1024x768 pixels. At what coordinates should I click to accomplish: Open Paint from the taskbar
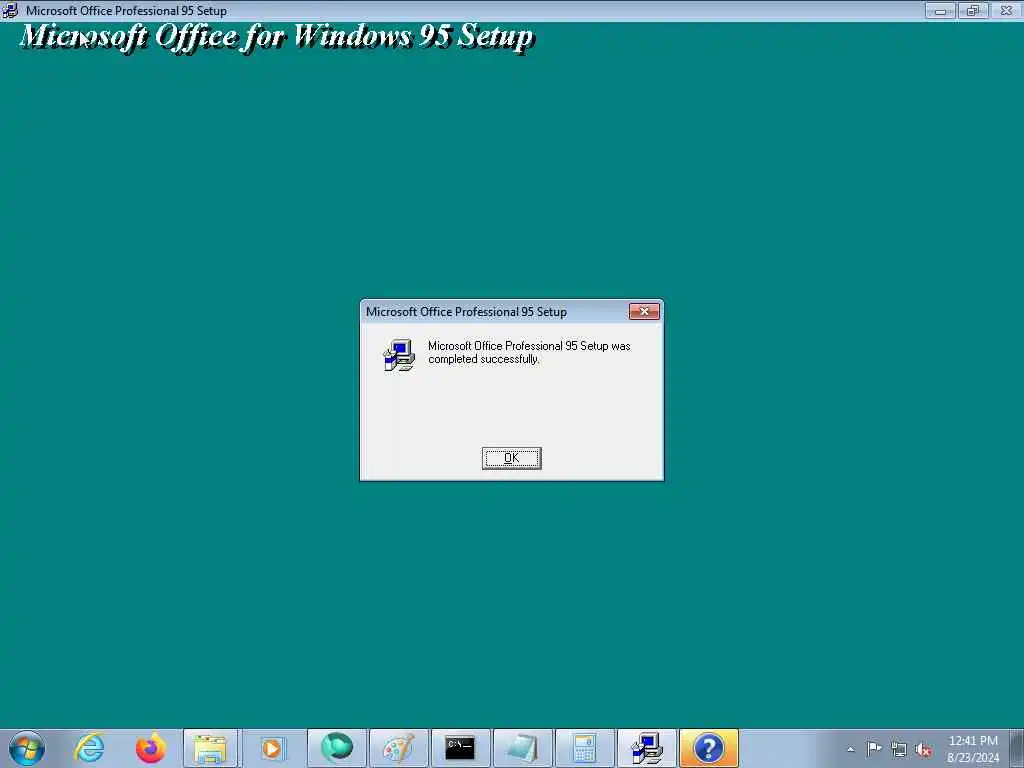click(398, 748)
